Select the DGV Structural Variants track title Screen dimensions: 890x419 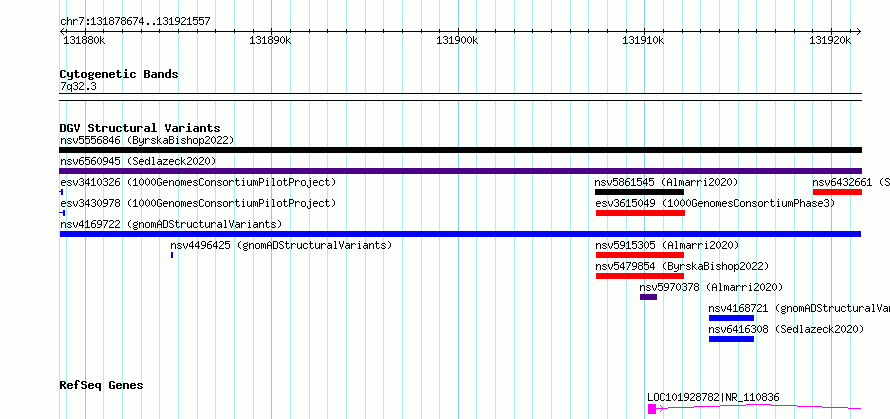click(x=140, y=128)
